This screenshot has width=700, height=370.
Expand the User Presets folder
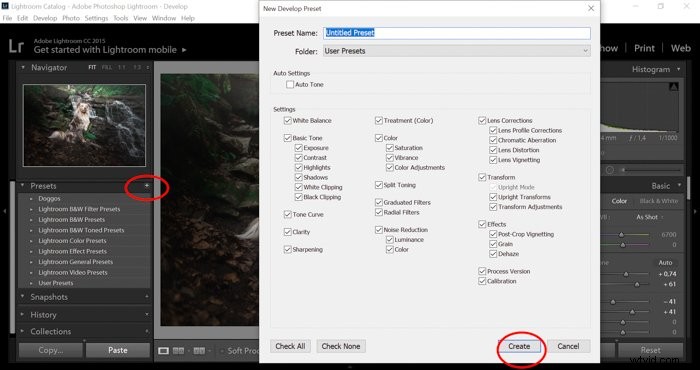pos(31,283)
